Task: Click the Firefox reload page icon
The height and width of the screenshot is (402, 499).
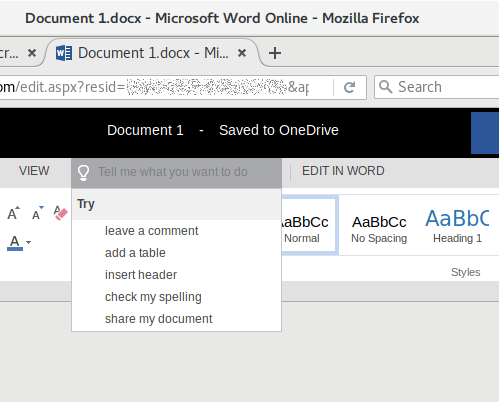Action: click(x=349, y=87)
